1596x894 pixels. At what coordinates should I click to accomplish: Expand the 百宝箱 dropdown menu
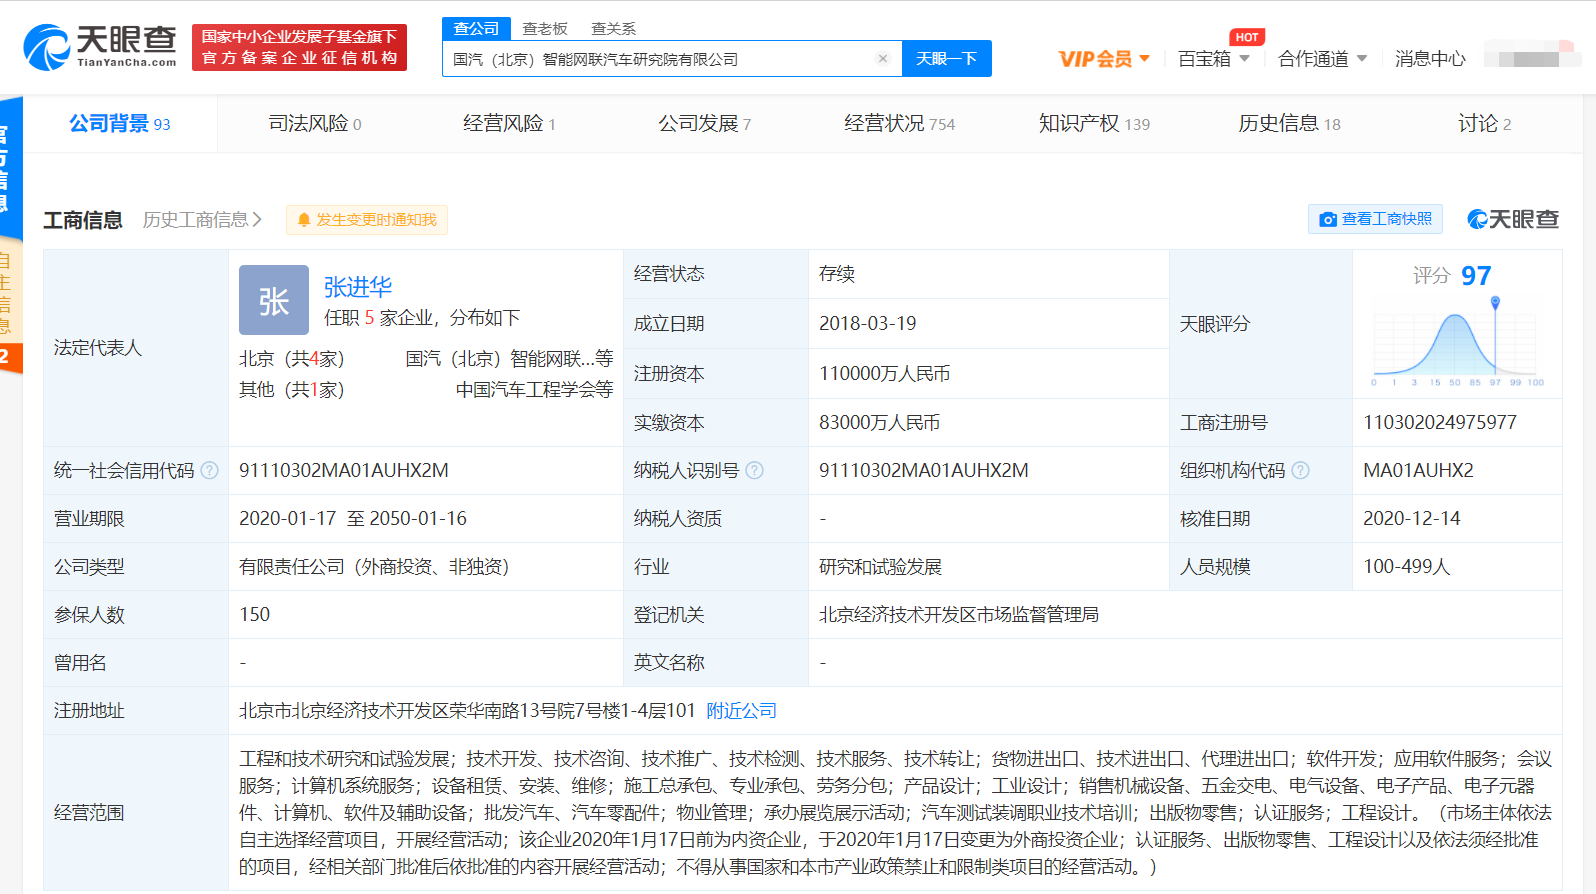1214,59
